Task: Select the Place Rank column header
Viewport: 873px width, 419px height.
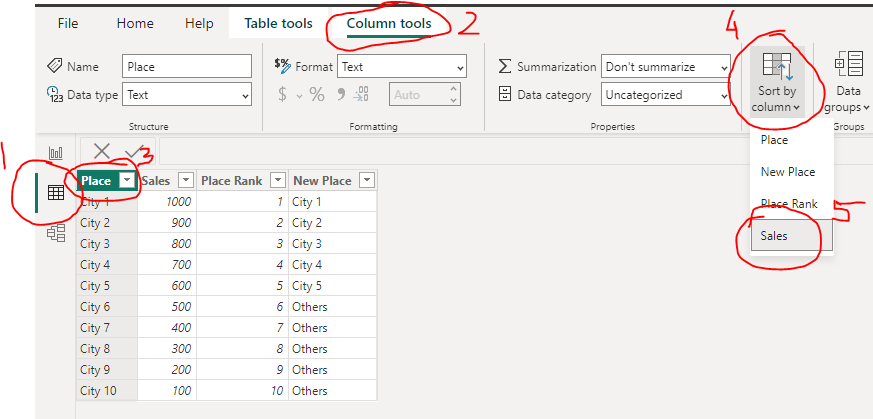Action: (x=232, y=180)
